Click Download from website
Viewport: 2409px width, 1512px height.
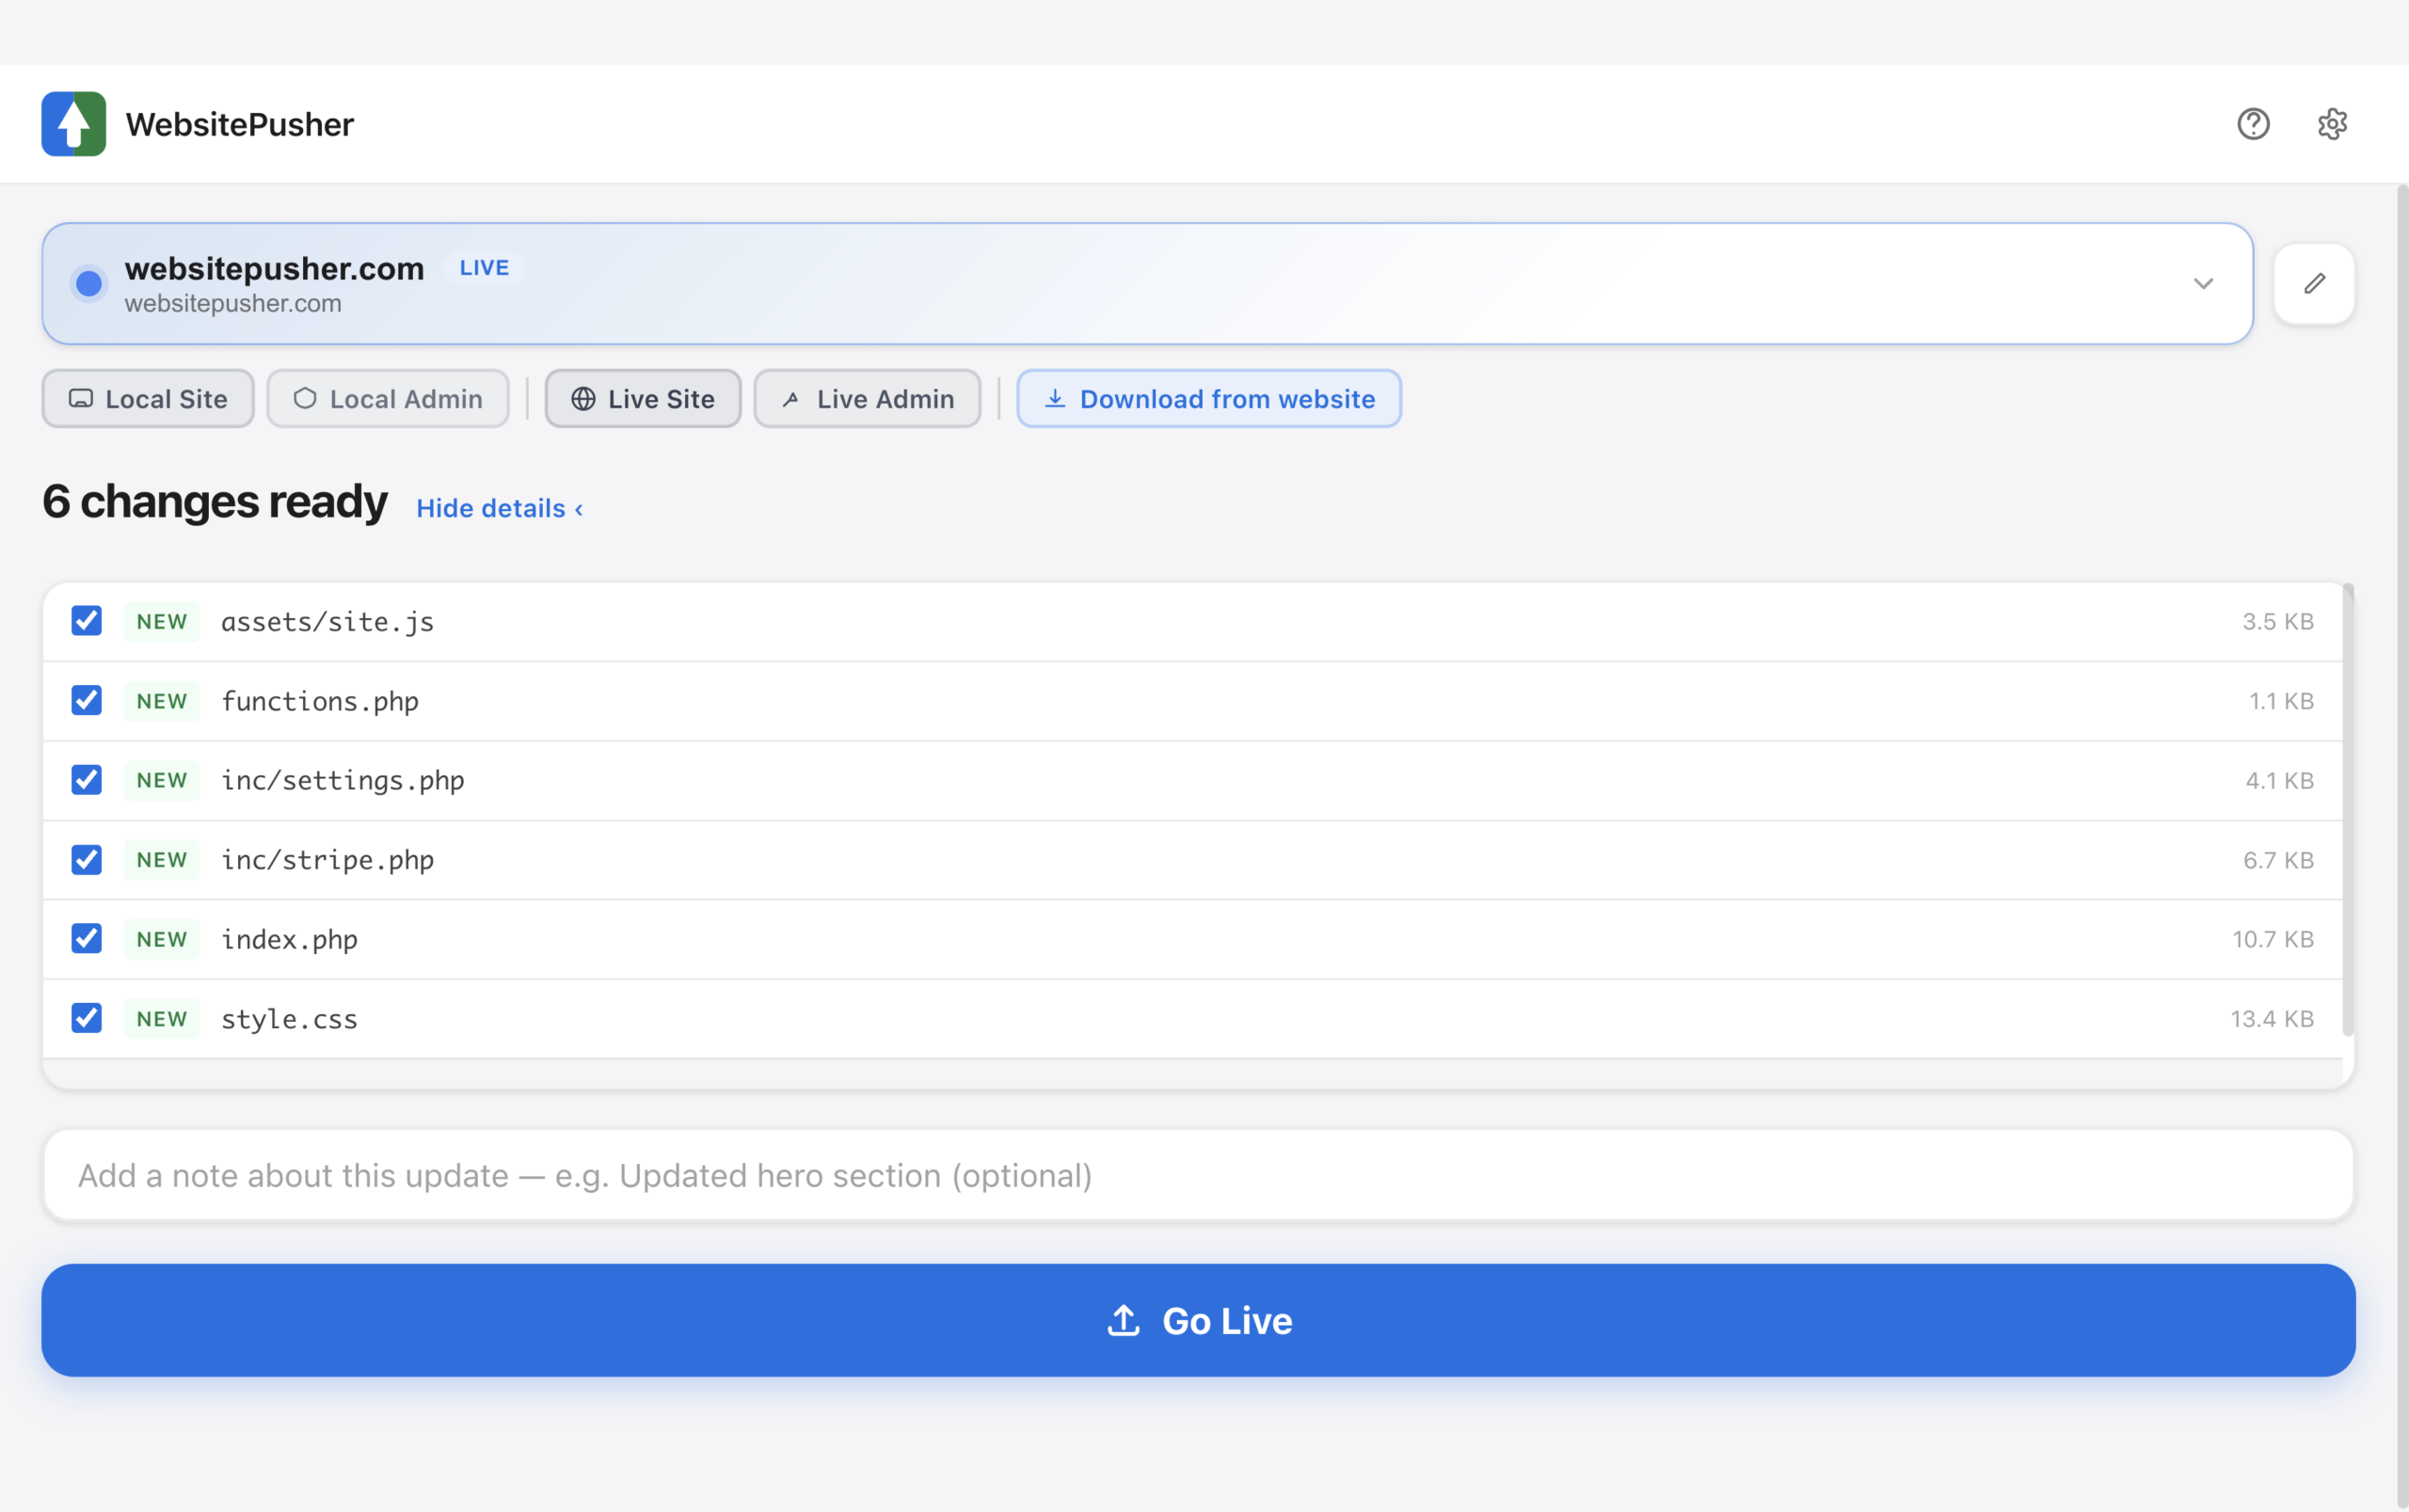click(x=1209, y=399)
